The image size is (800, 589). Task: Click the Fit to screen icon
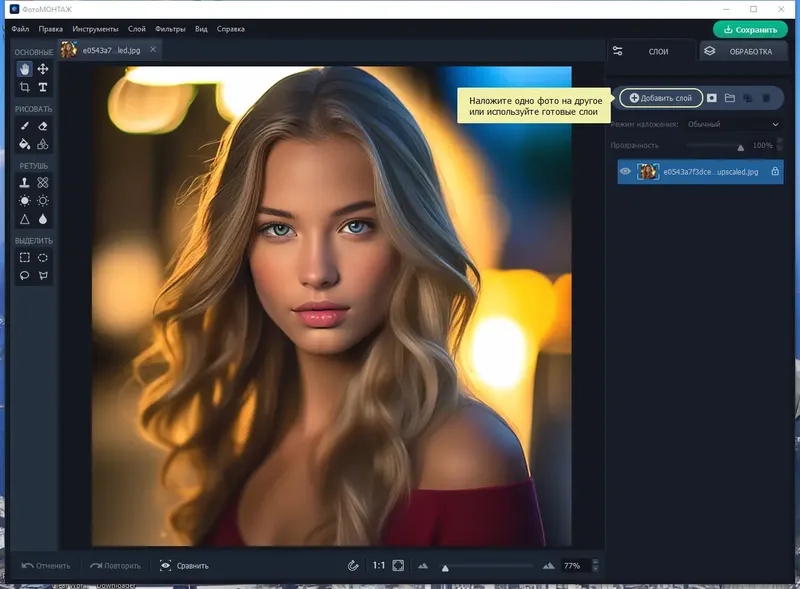coord(398,565)
